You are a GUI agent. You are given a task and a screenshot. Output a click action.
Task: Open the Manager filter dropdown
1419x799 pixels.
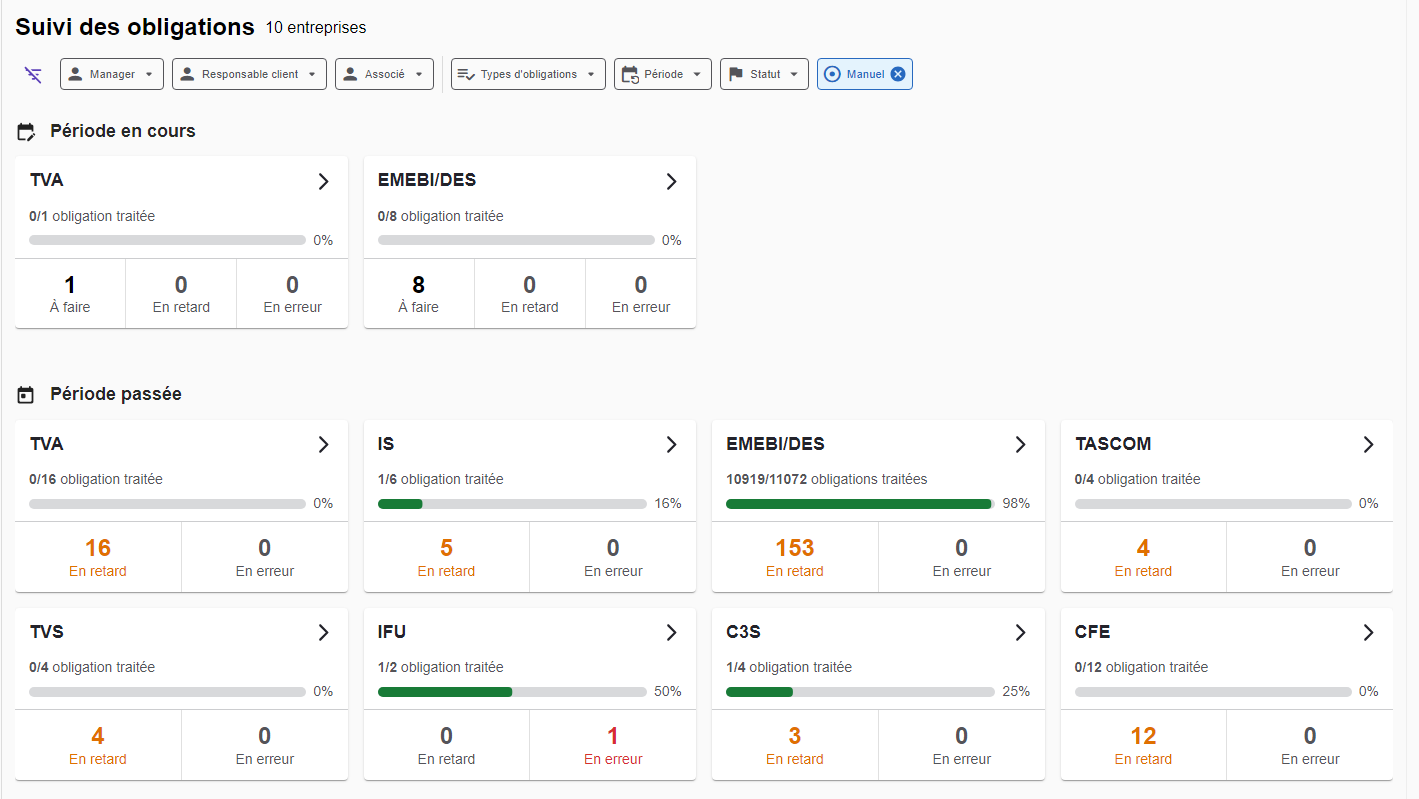[112, 74]
